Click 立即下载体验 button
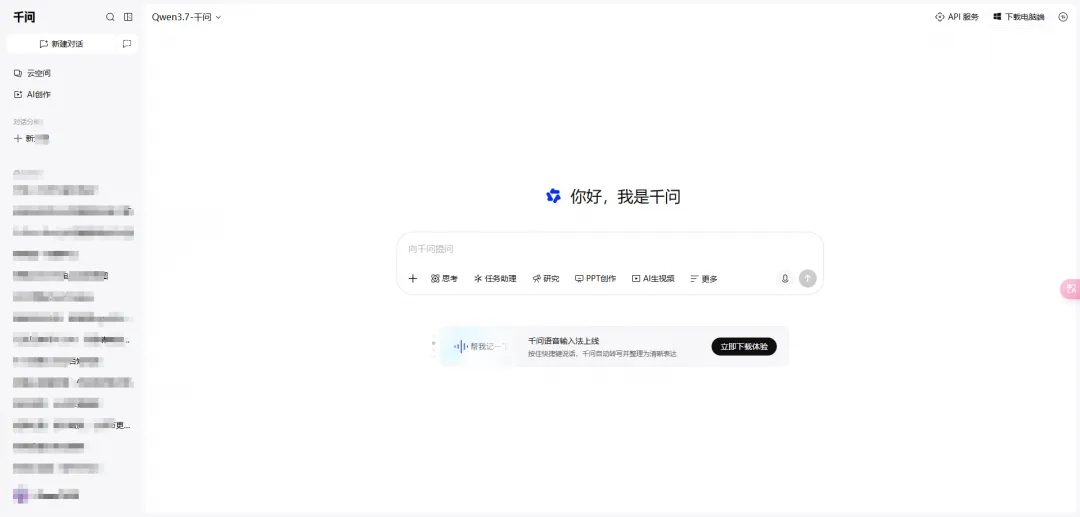 coord(744,347)
